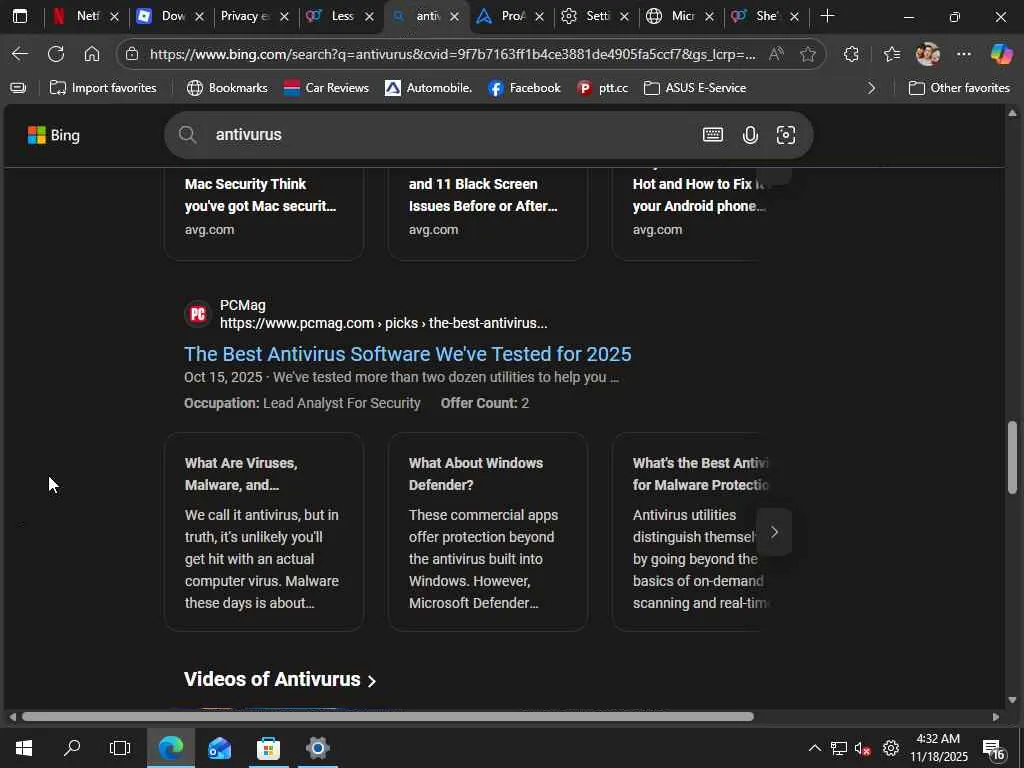
Task: Open the Other favorites folder
Action: pos(959,88)
